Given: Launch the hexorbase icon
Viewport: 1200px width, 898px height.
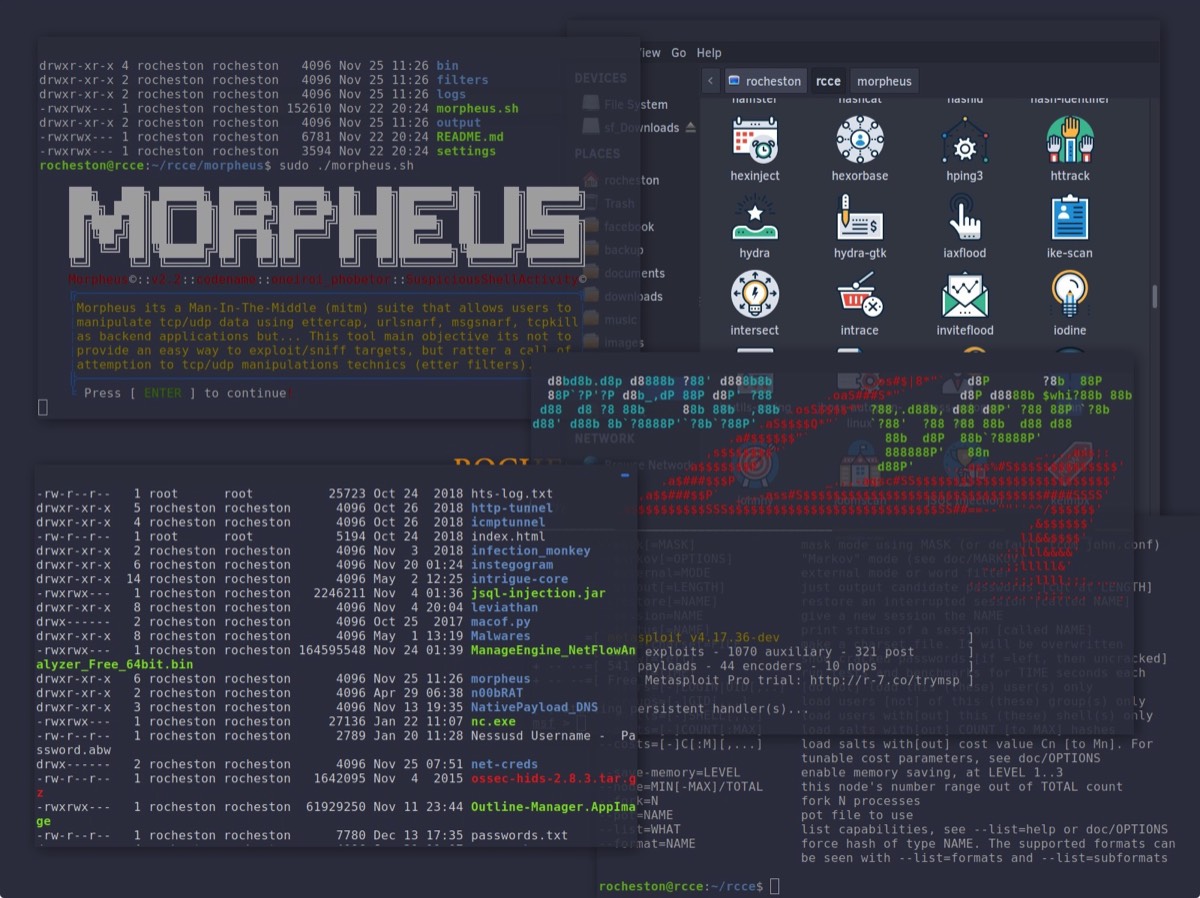Looking at the screenshot, I should tap(859, 141).
